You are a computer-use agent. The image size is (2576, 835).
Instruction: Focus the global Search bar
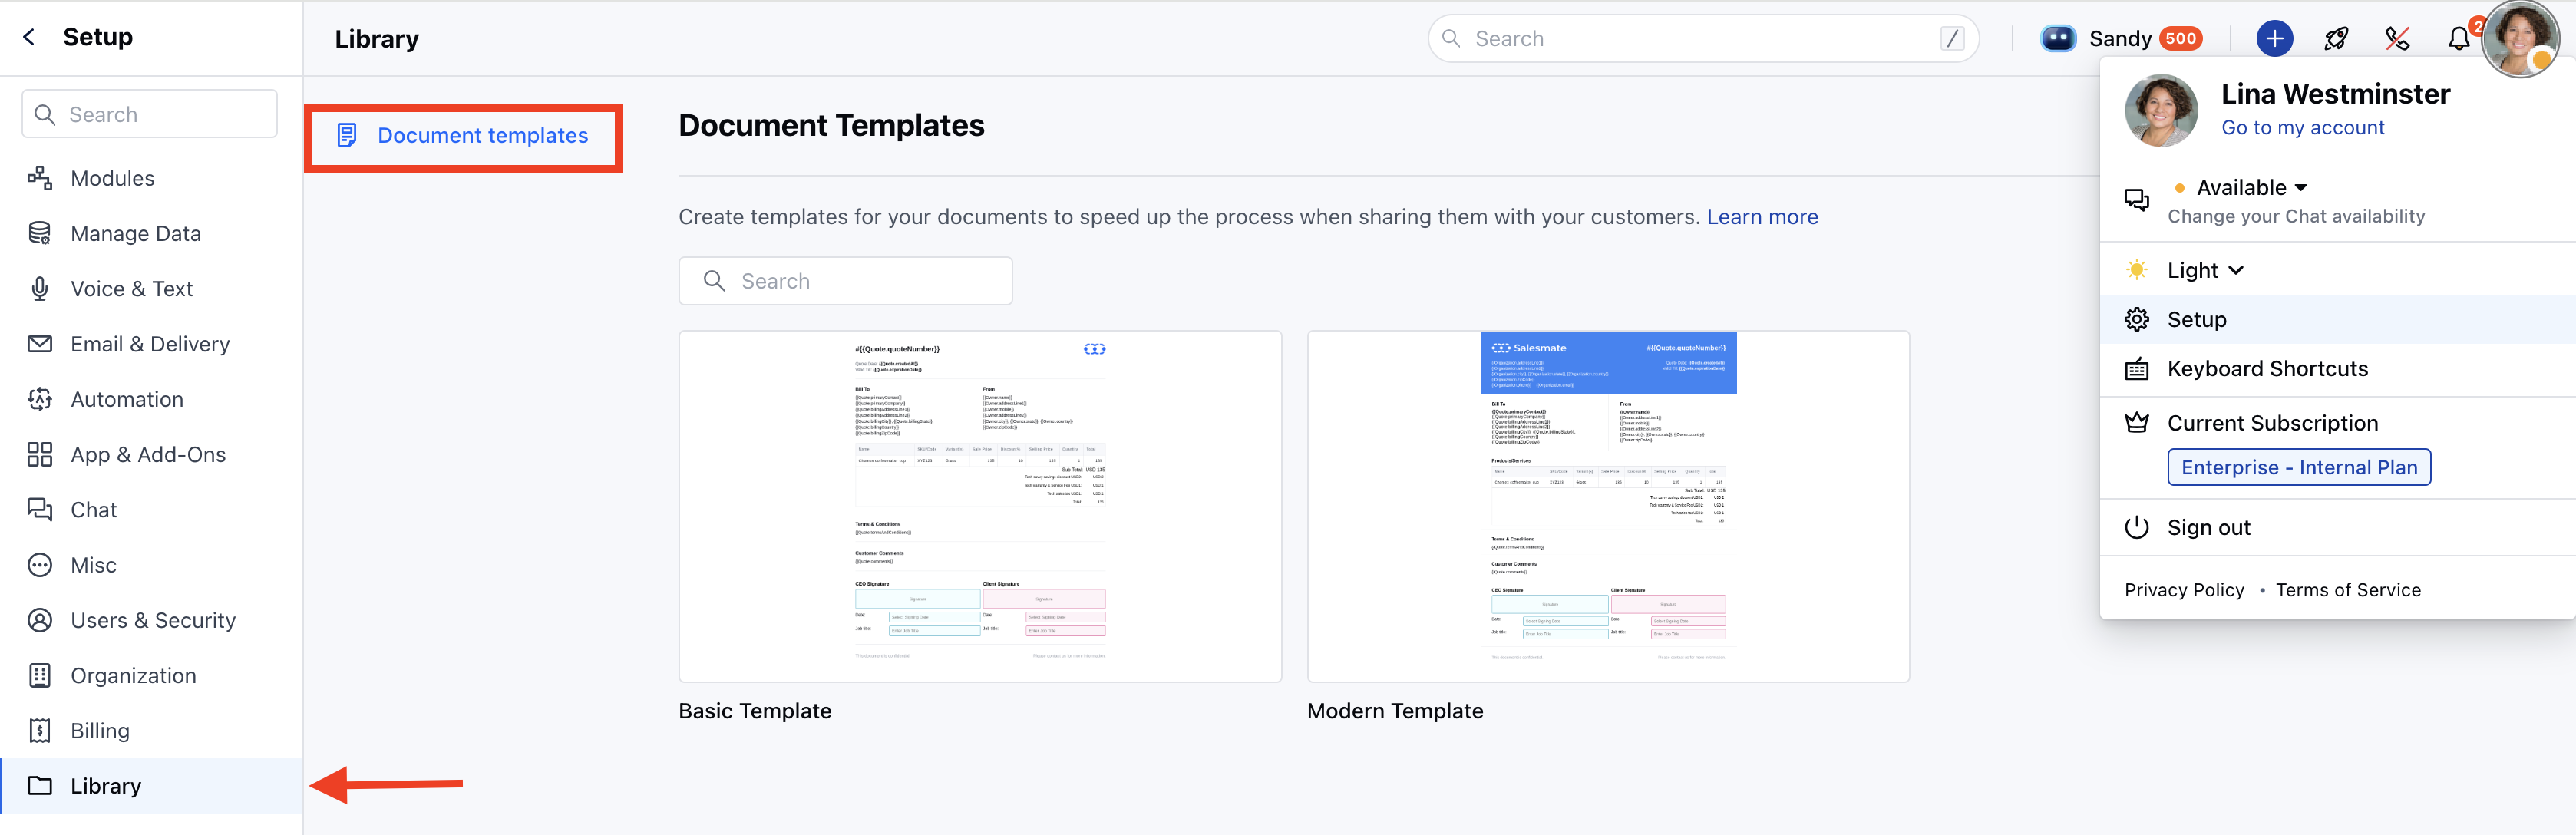pos(1703,39)
